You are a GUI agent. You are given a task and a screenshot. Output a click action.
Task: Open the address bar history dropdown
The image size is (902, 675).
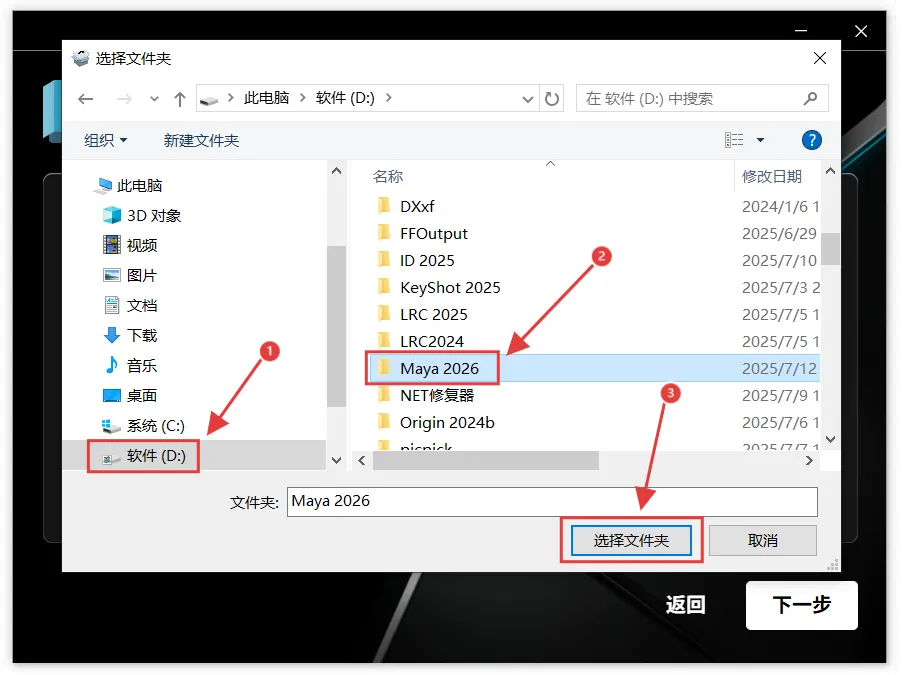point(528,99)
